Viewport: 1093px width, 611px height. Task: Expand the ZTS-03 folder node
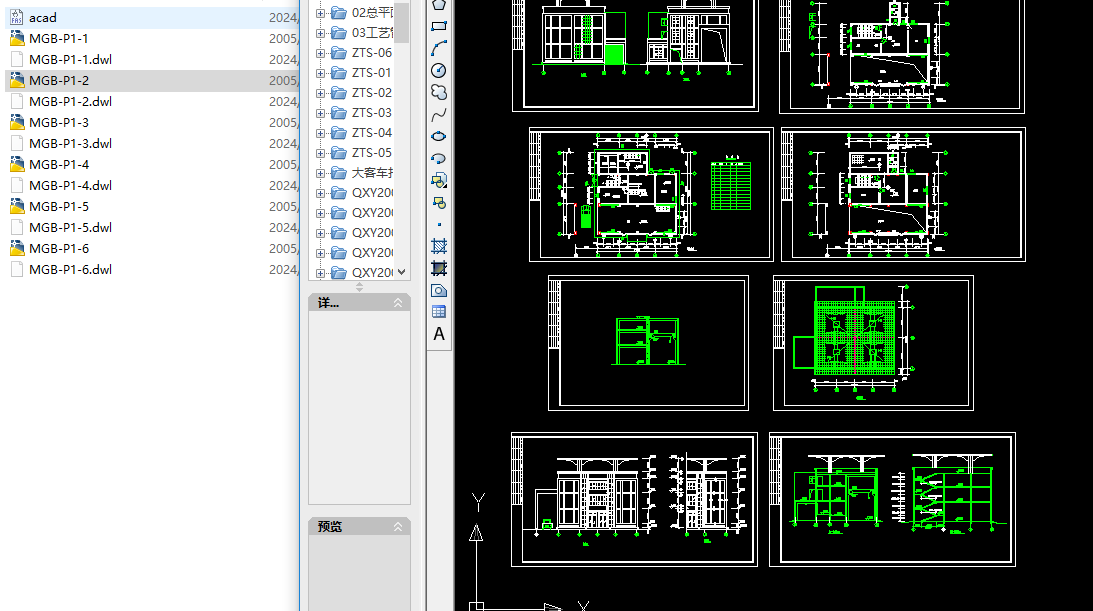pyautogui.click(x=320, y=113)
